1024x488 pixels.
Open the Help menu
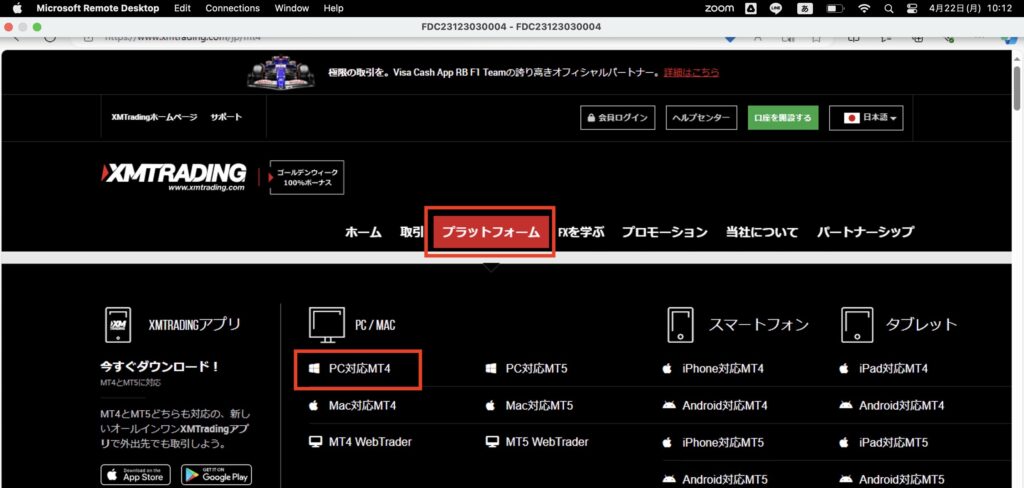pos(333,8)
